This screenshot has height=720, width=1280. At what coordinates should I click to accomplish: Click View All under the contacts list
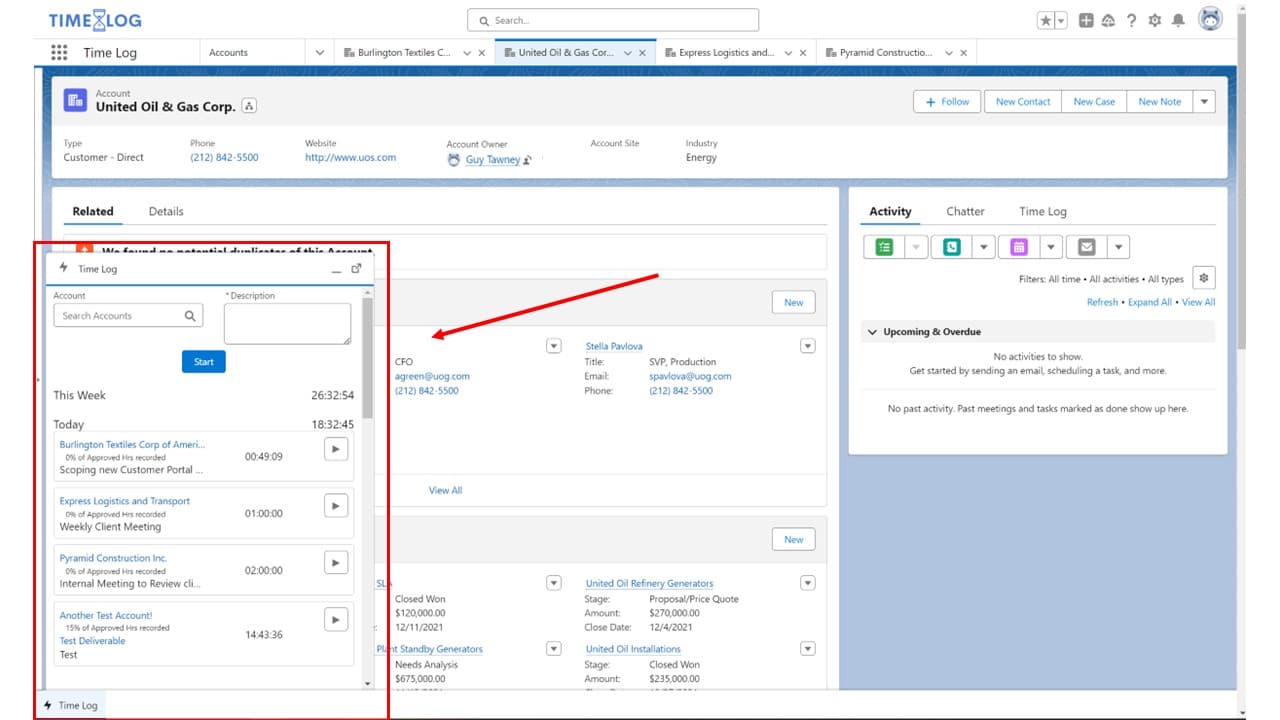pyautogui.click(x=445, y=490)
